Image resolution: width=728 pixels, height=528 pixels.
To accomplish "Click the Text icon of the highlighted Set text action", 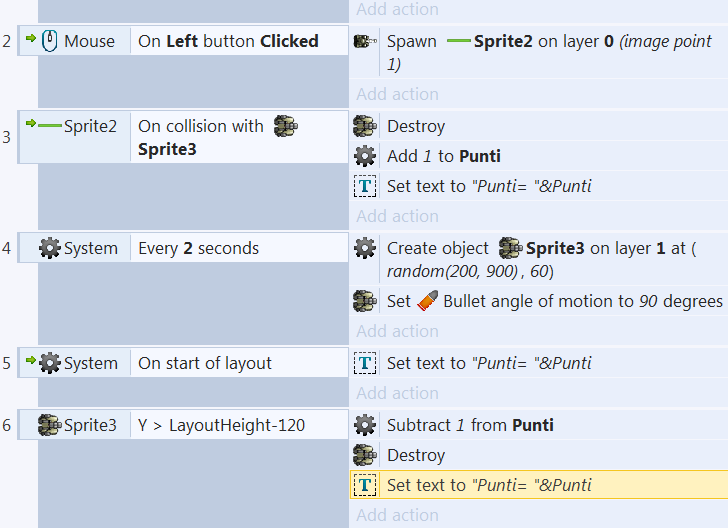I will tap(365, 485).
